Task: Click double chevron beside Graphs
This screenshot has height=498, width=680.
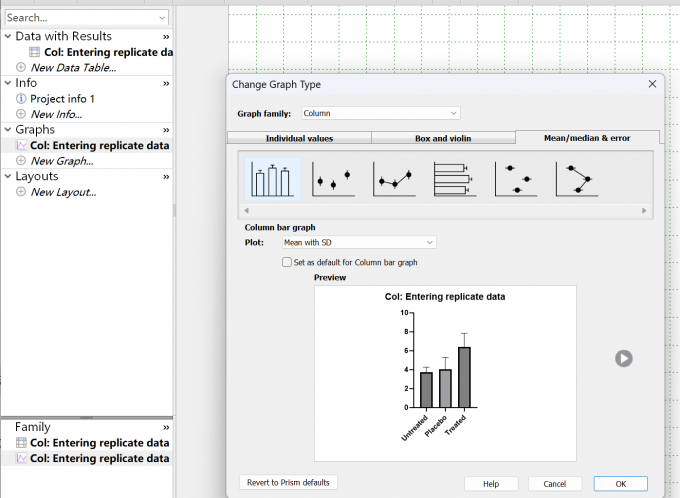Action: click(166, 130)
